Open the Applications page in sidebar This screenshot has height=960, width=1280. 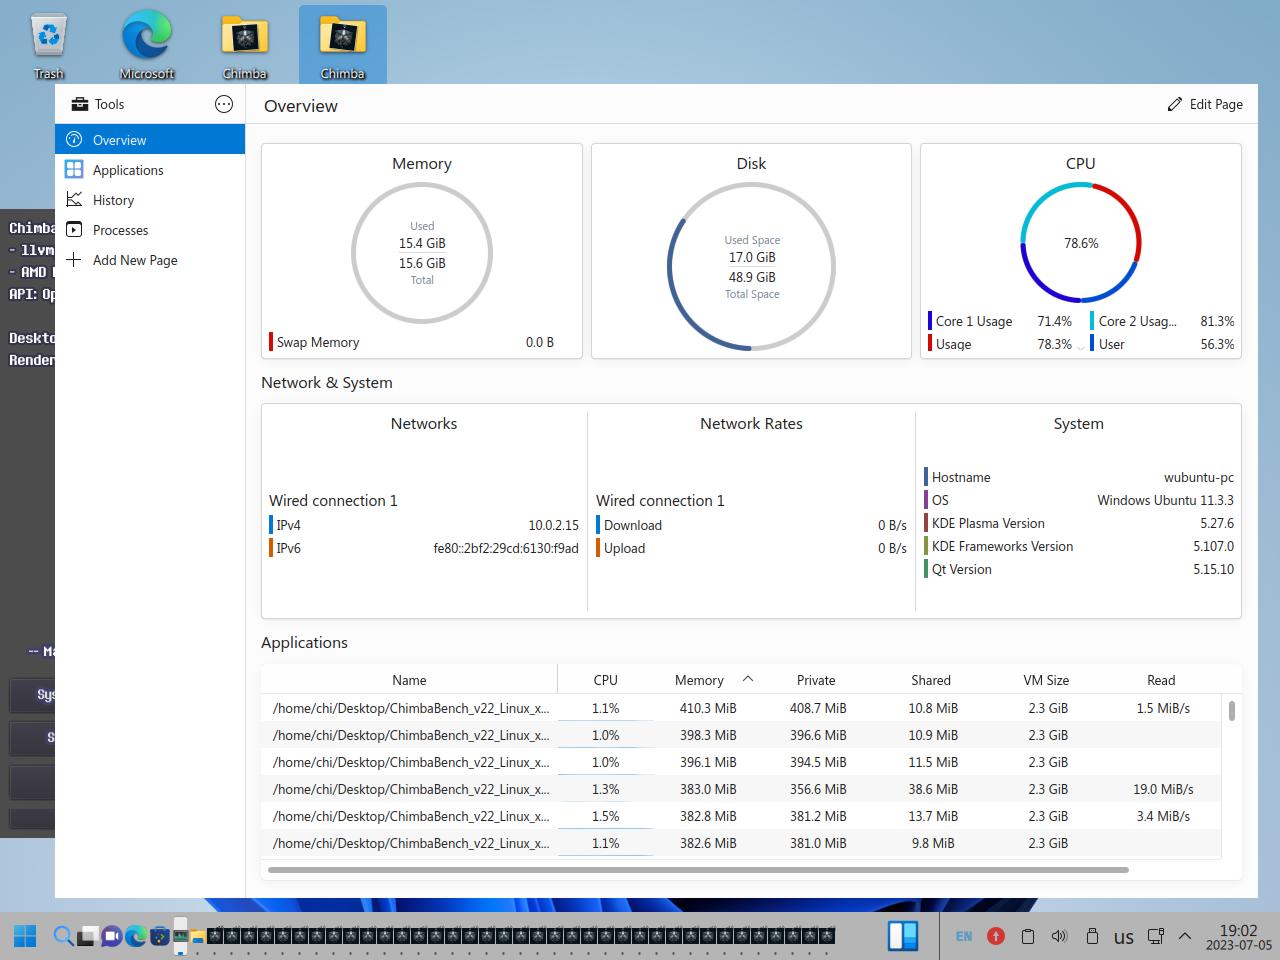[x=128, y=170]
